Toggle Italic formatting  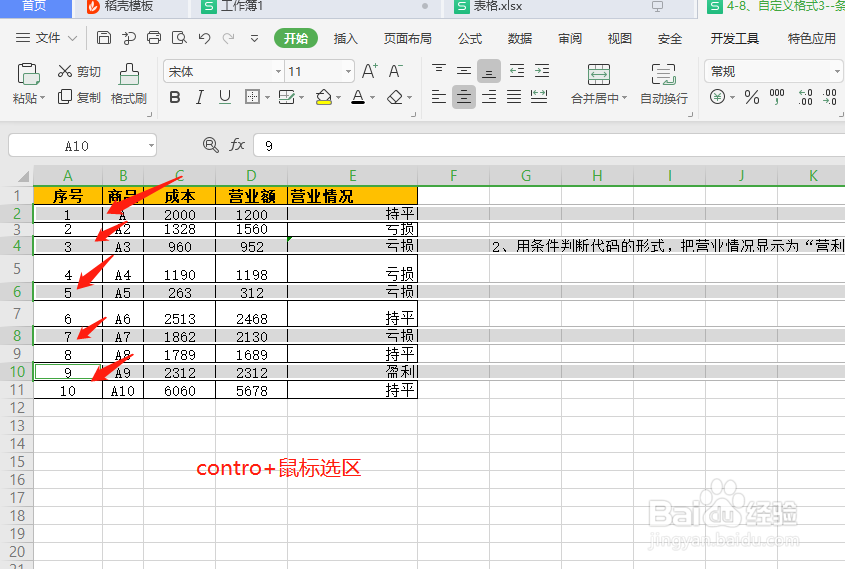(199, 98)
